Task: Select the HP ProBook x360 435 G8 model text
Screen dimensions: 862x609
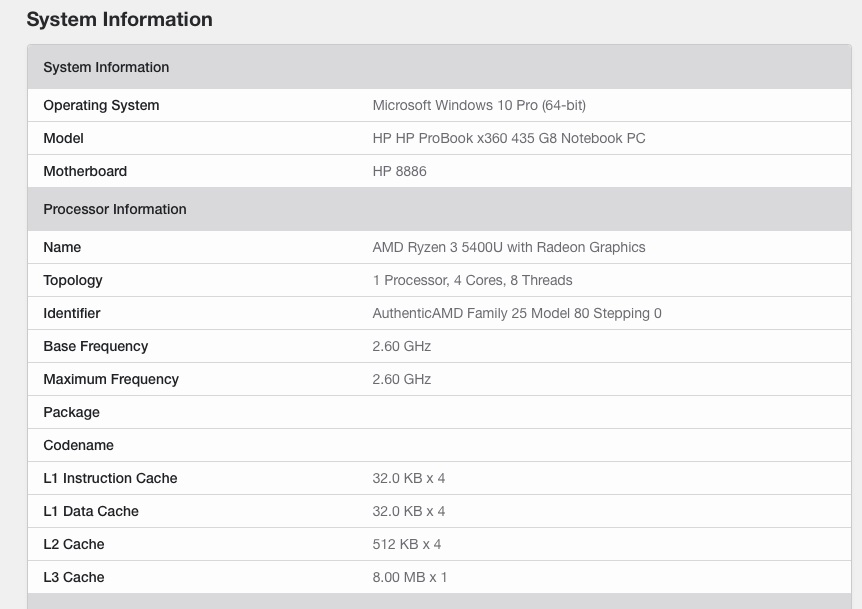Action: pyautogui.click(x=508, y=138)
